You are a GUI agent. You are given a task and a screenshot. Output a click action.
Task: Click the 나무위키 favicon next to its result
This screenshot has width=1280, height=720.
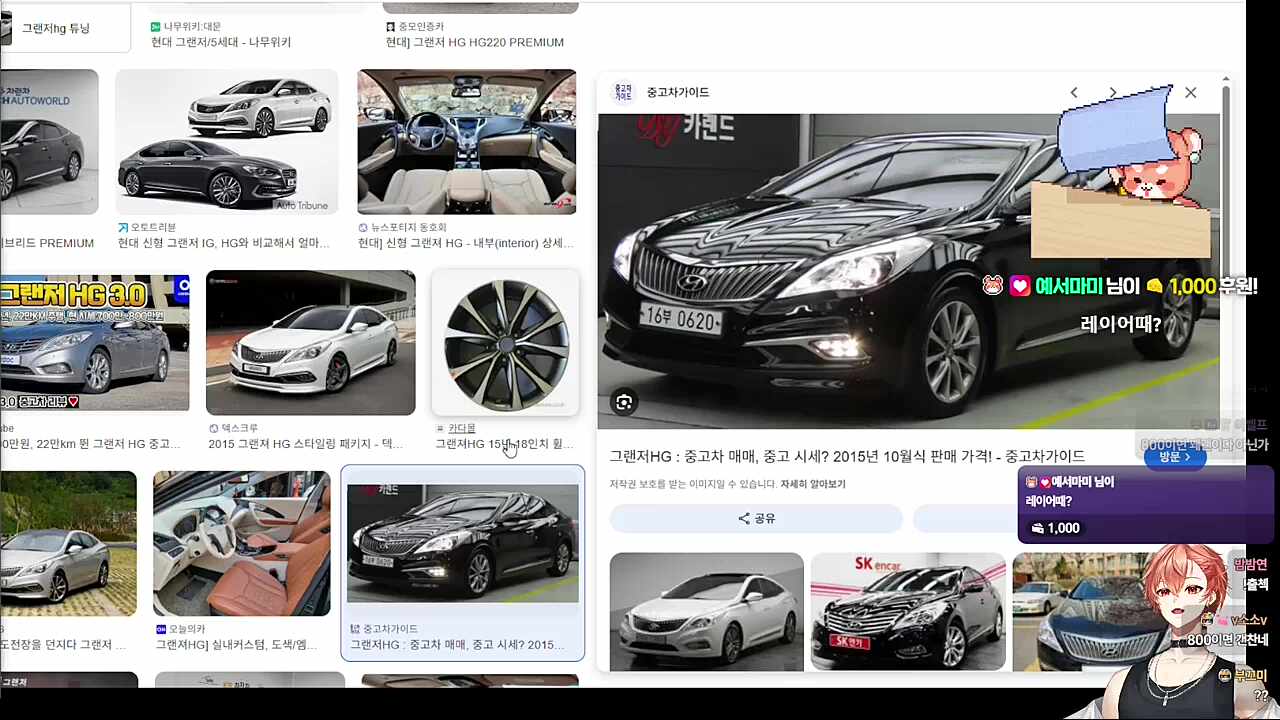click(155, 26)
